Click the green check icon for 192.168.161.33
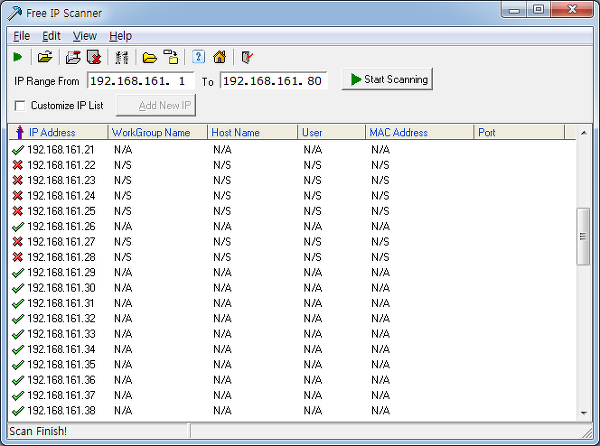The width and height of the screenshot is (600, 446). (18, 334)
